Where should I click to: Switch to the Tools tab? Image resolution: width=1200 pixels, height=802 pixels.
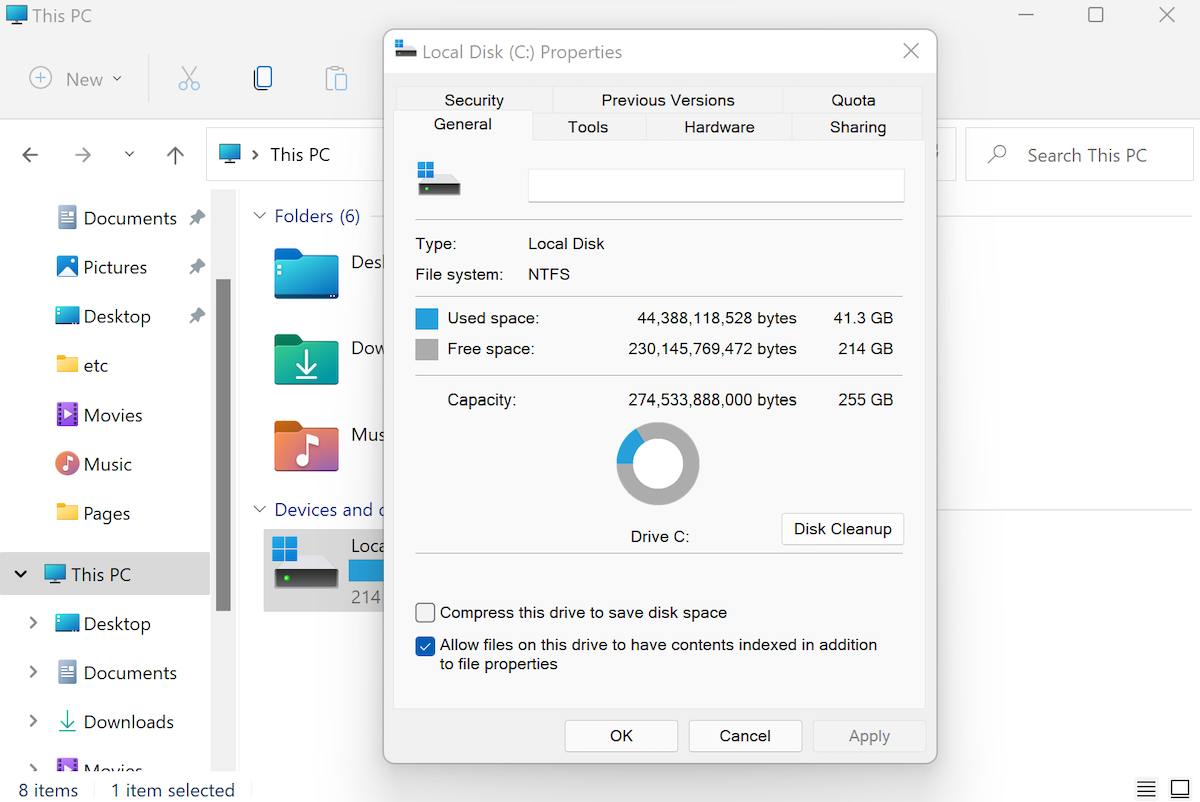tap(588, 127)
